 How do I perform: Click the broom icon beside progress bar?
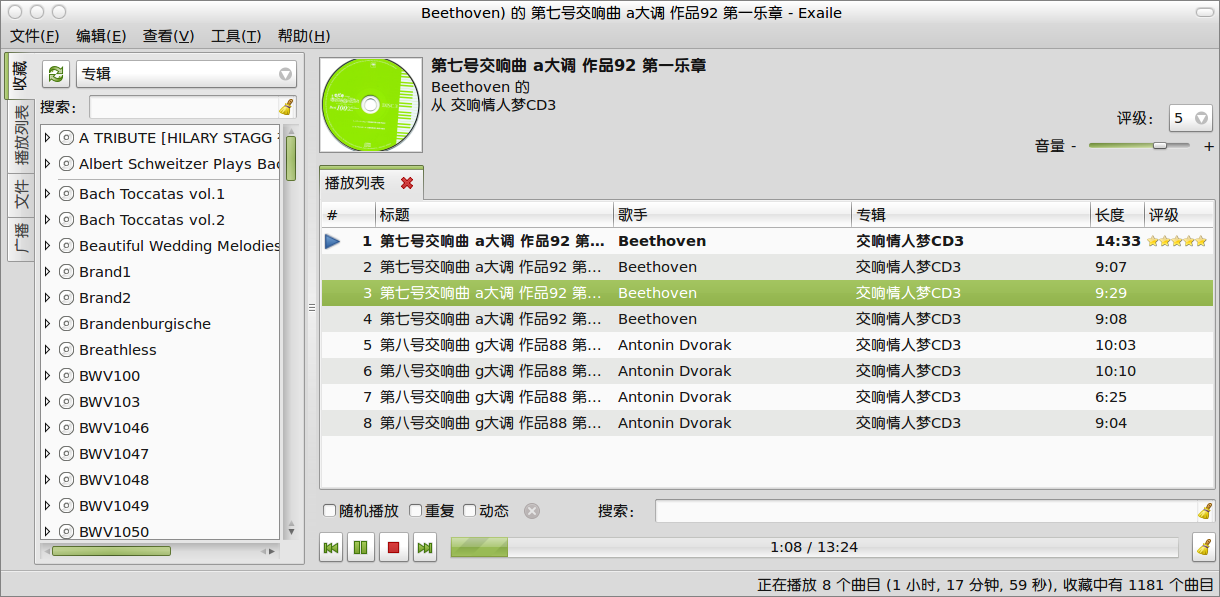[1204, 547]
